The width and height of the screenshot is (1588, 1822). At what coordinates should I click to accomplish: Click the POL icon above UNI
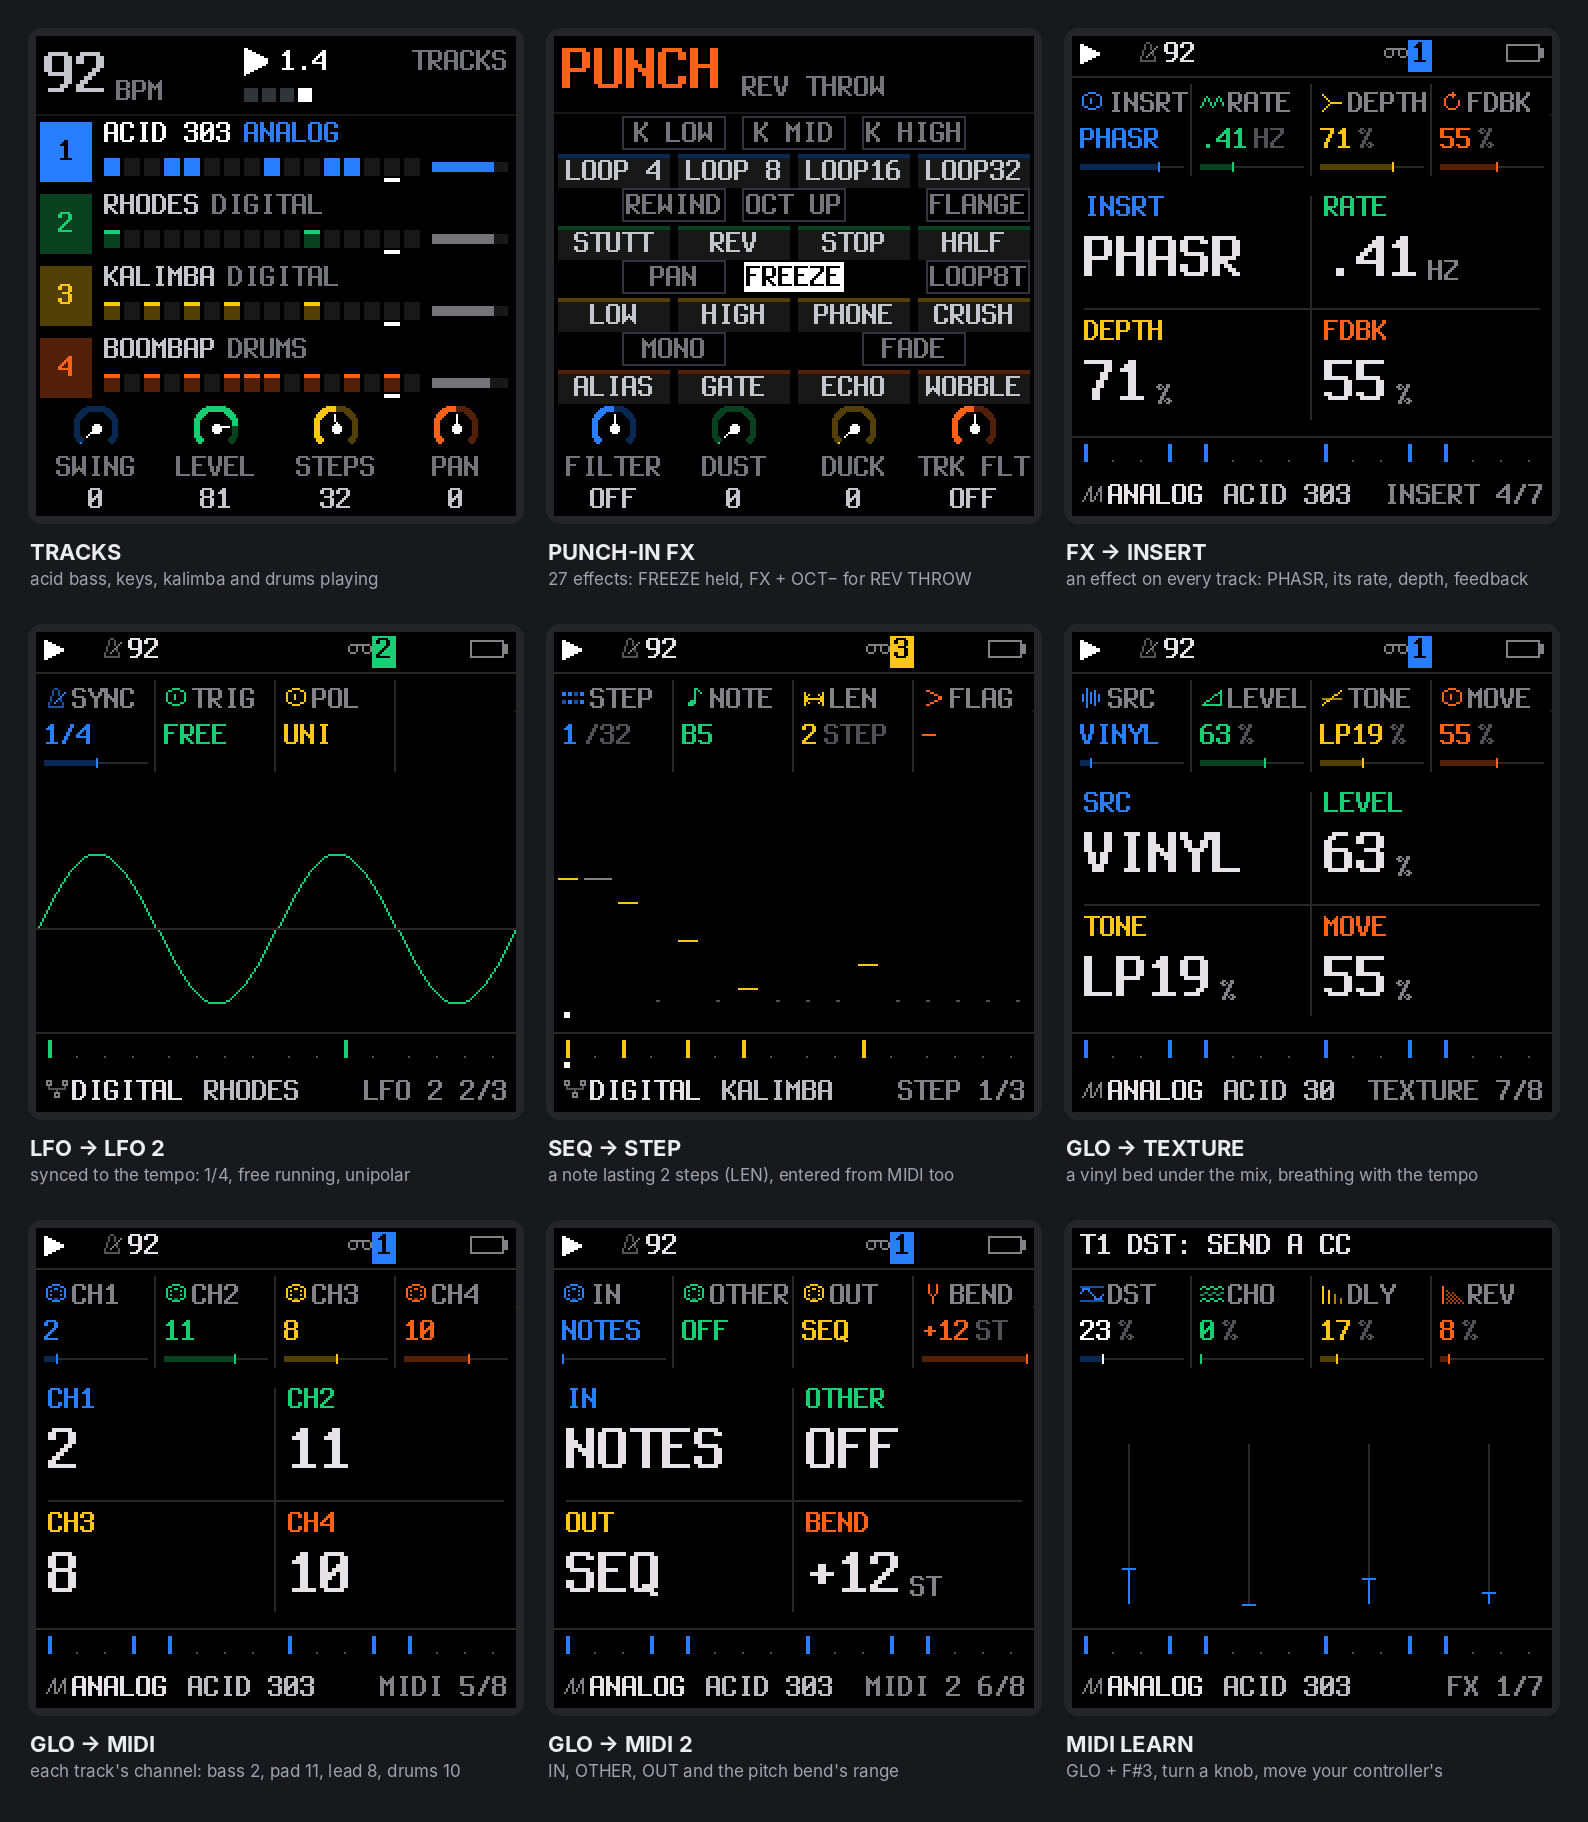(296, 697)
